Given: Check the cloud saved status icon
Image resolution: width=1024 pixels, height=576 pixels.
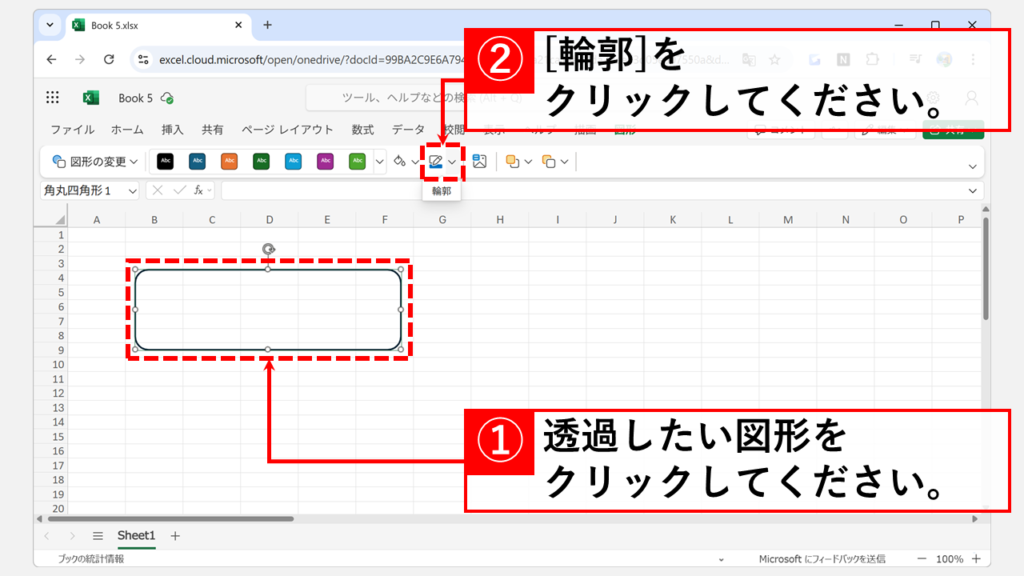Looking at the screenshot, I should [167, 98].
